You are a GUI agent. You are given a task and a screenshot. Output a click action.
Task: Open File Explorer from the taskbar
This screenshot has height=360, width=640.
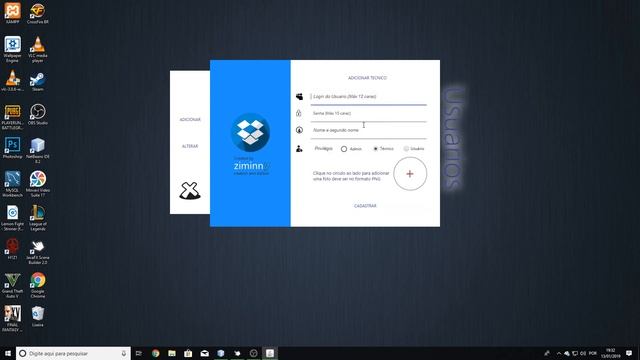click(172, 353)
